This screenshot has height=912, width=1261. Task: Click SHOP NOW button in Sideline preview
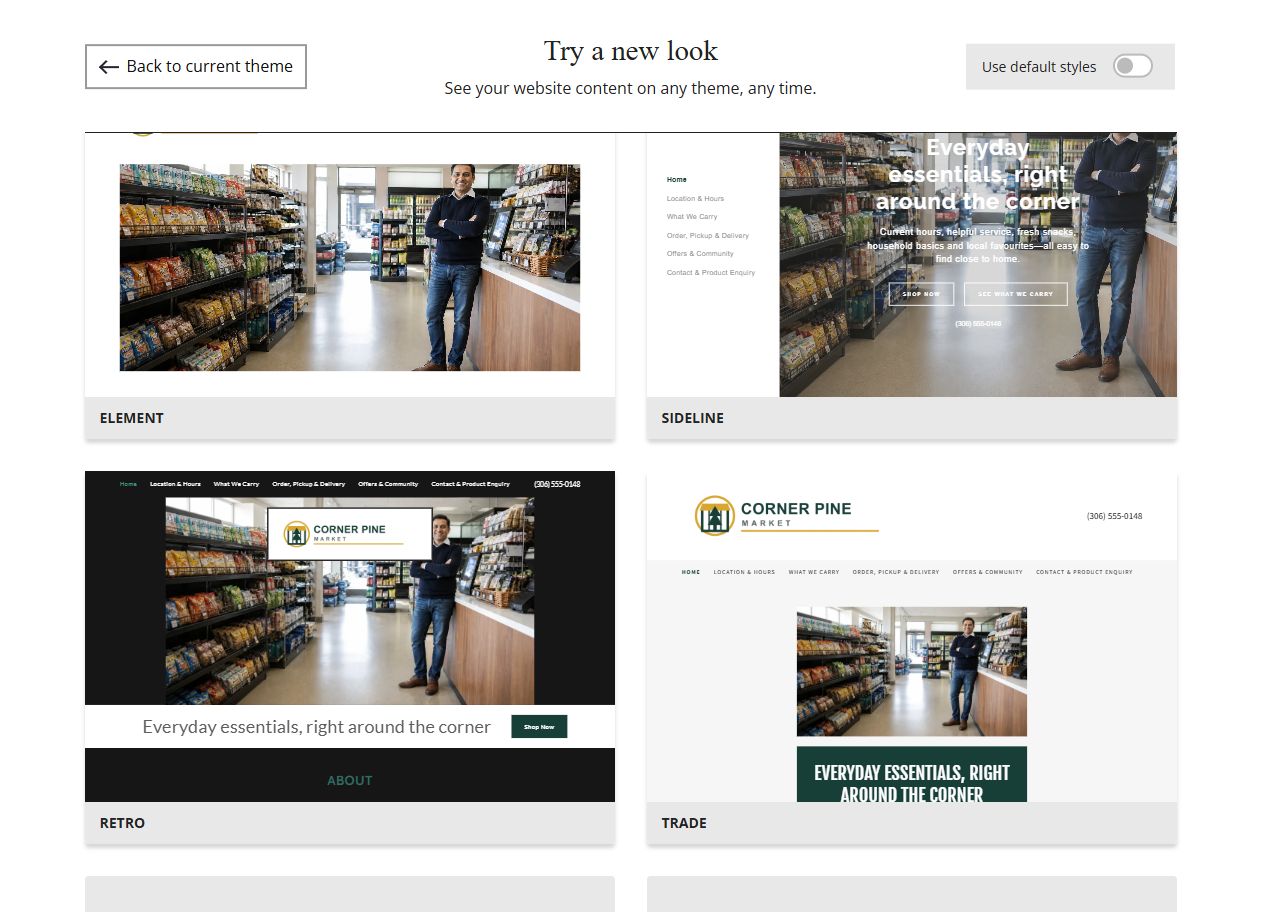point(921,294)
